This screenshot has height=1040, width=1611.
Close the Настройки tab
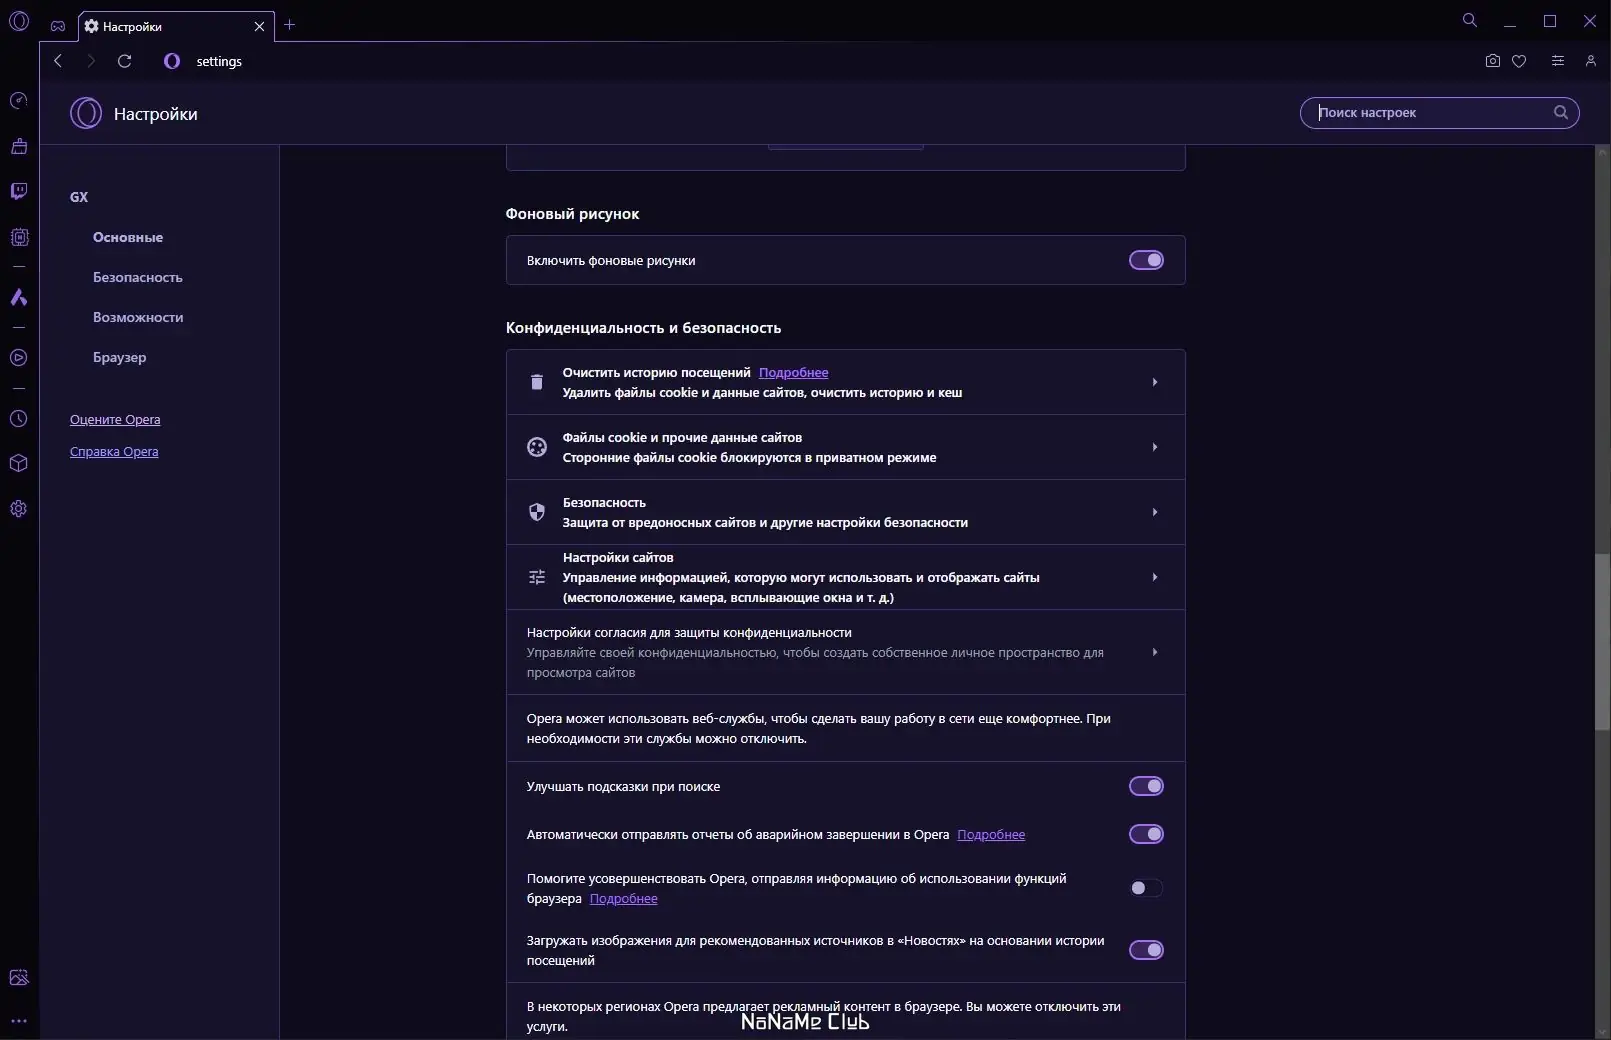coord(260,26)
